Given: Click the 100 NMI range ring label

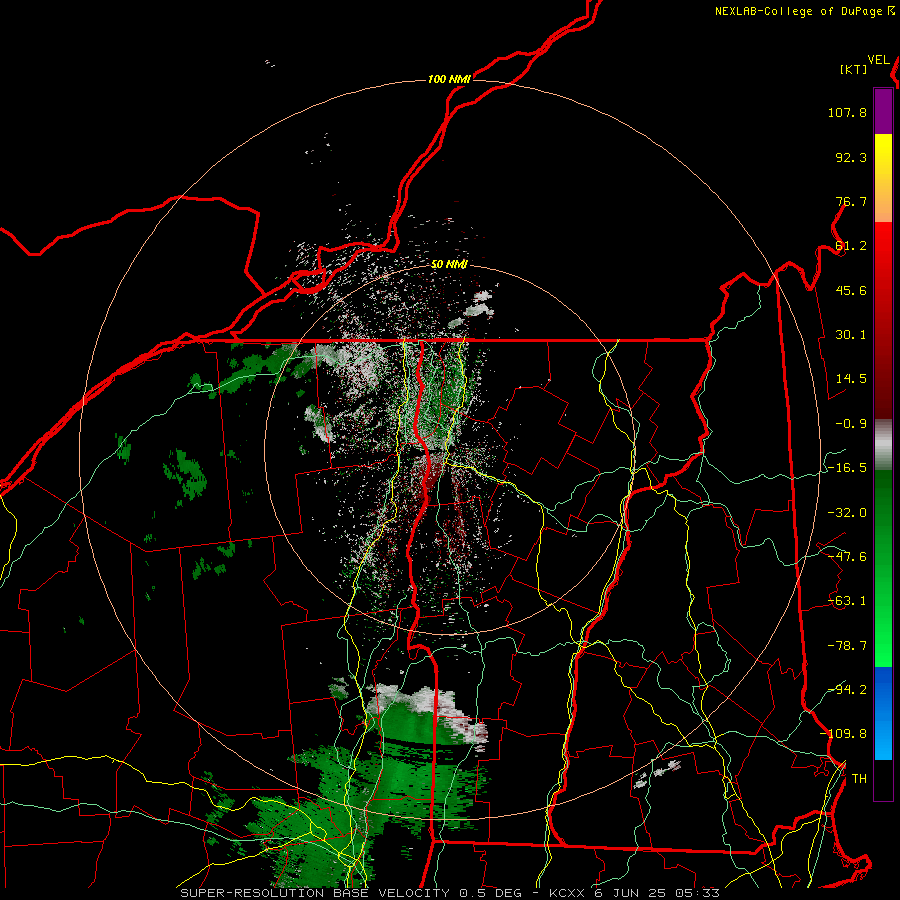Looking at the screenshot, I should (449, 79).
